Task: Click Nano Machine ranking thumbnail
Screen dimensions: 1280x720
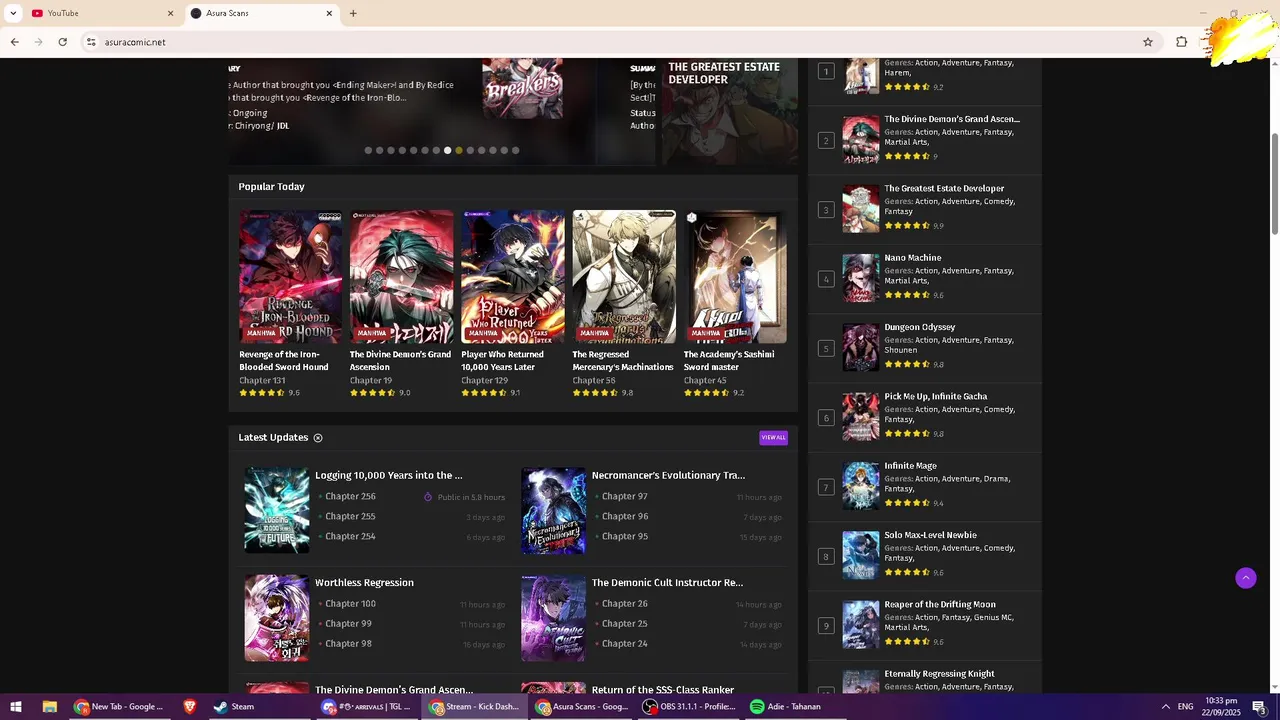Action: (x=860, y=278)
